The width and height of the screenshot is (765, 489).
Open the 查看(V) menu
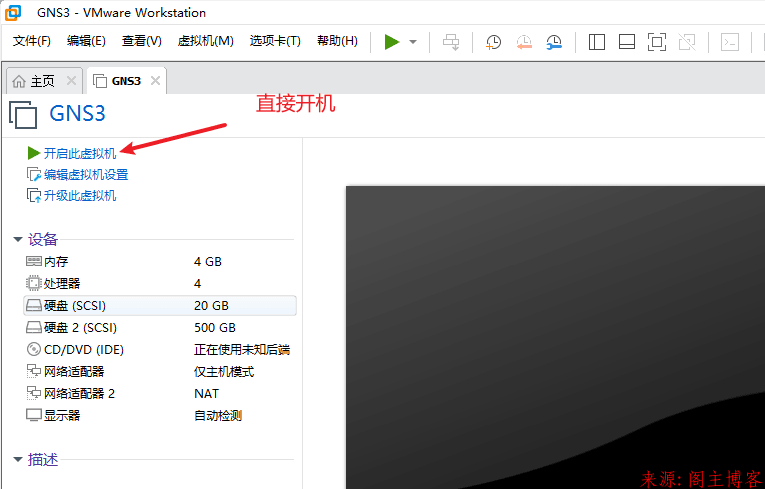point(141,41)
